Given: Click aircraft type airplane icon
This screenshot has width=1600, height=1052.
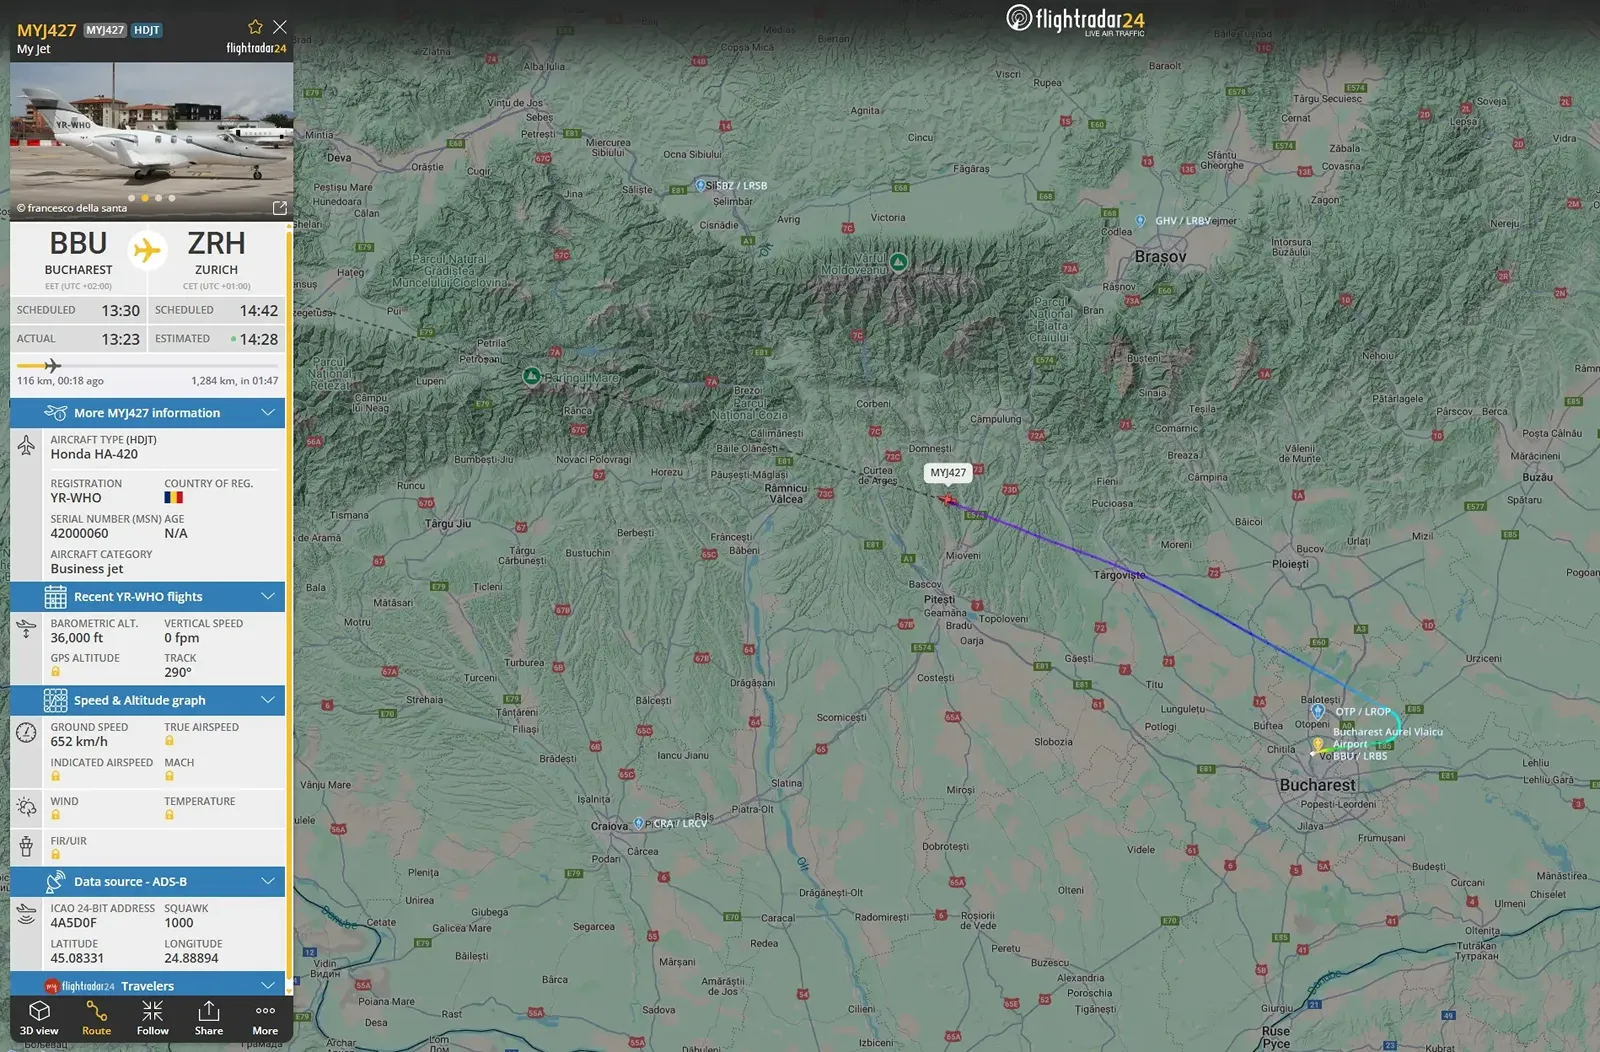Looking at the screenshot, I should click(x=26, y=446).
